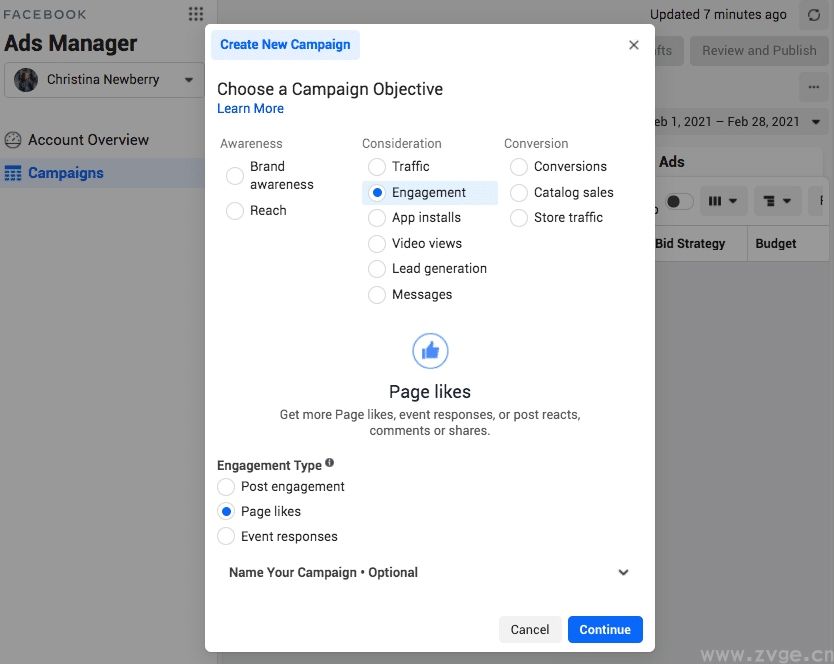834x664 pixels.
Task: Toggle the switch in the Ads toolbar
Action: click(x=678, y=201)
